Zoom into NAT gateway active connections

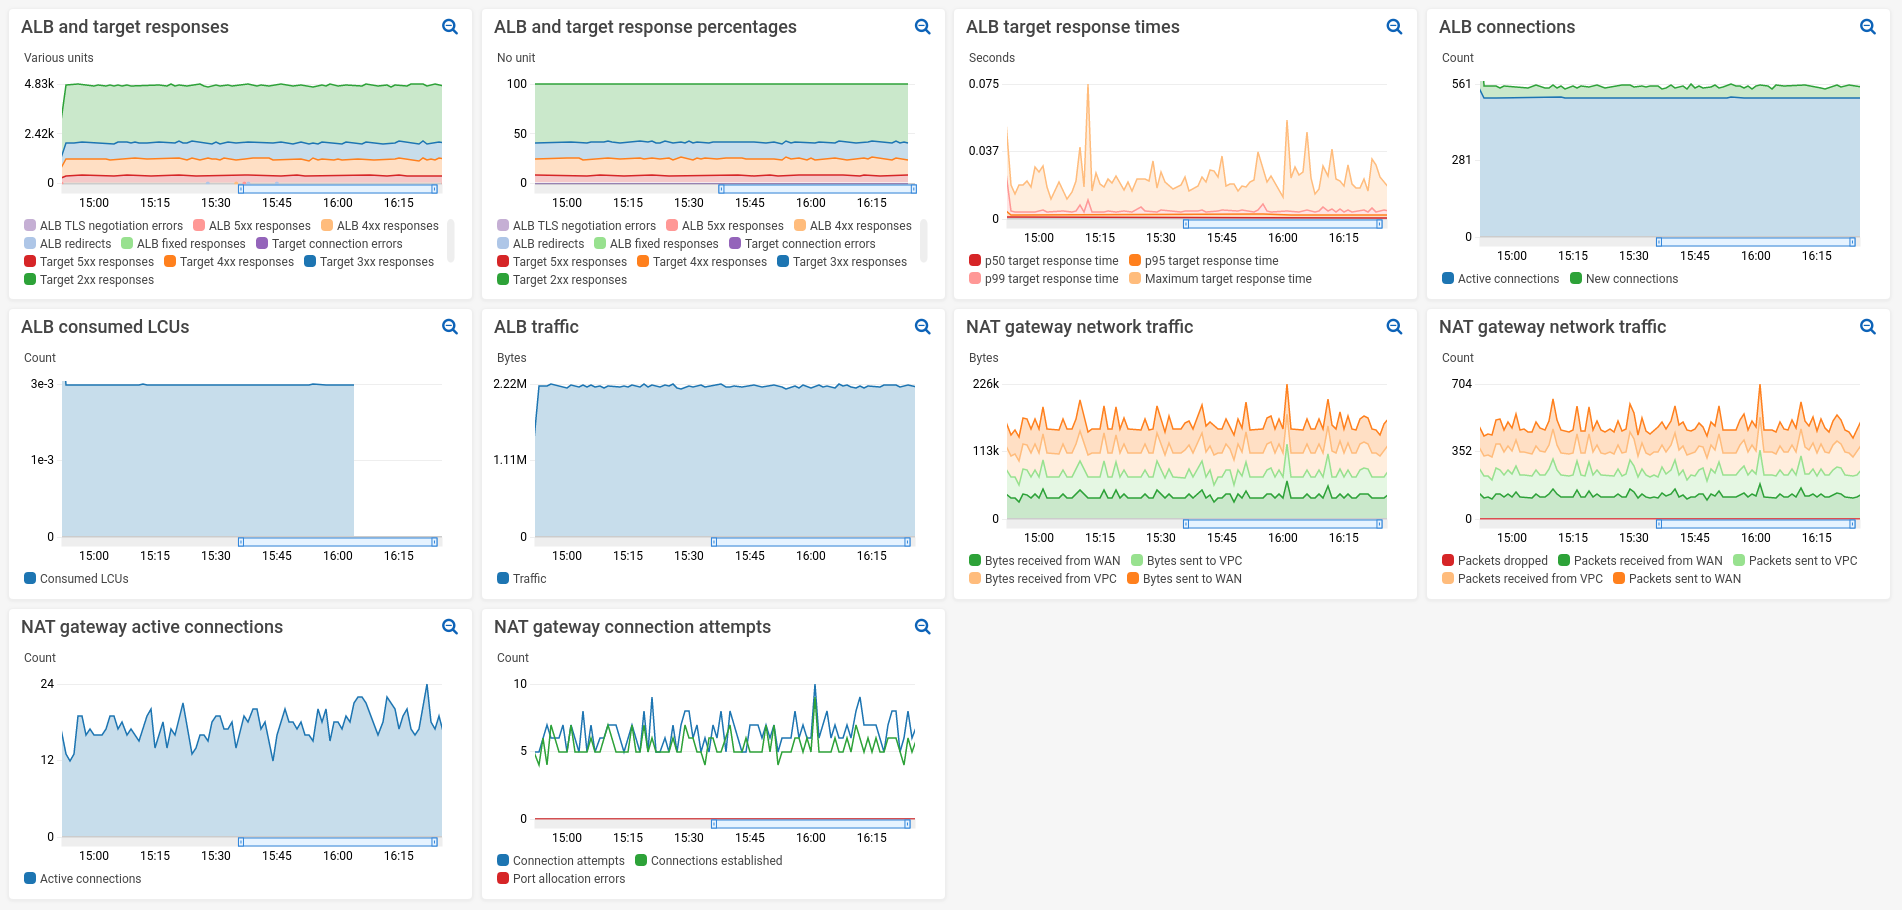click(x=450, y=627)
